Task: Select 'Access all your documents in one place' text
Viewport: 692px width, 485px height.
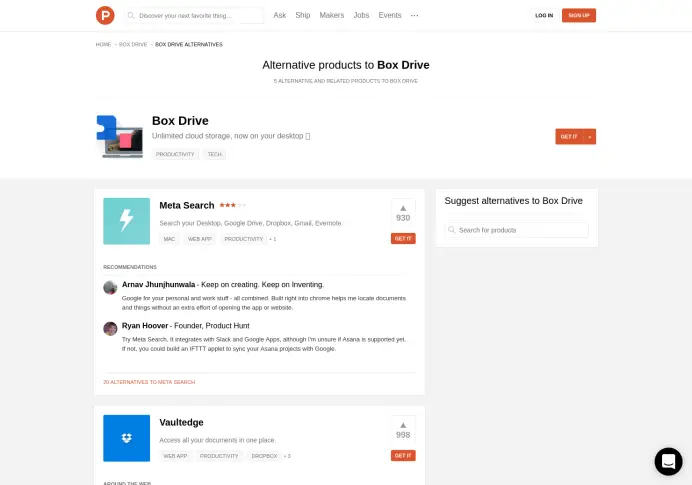Action: coord(218,440)
